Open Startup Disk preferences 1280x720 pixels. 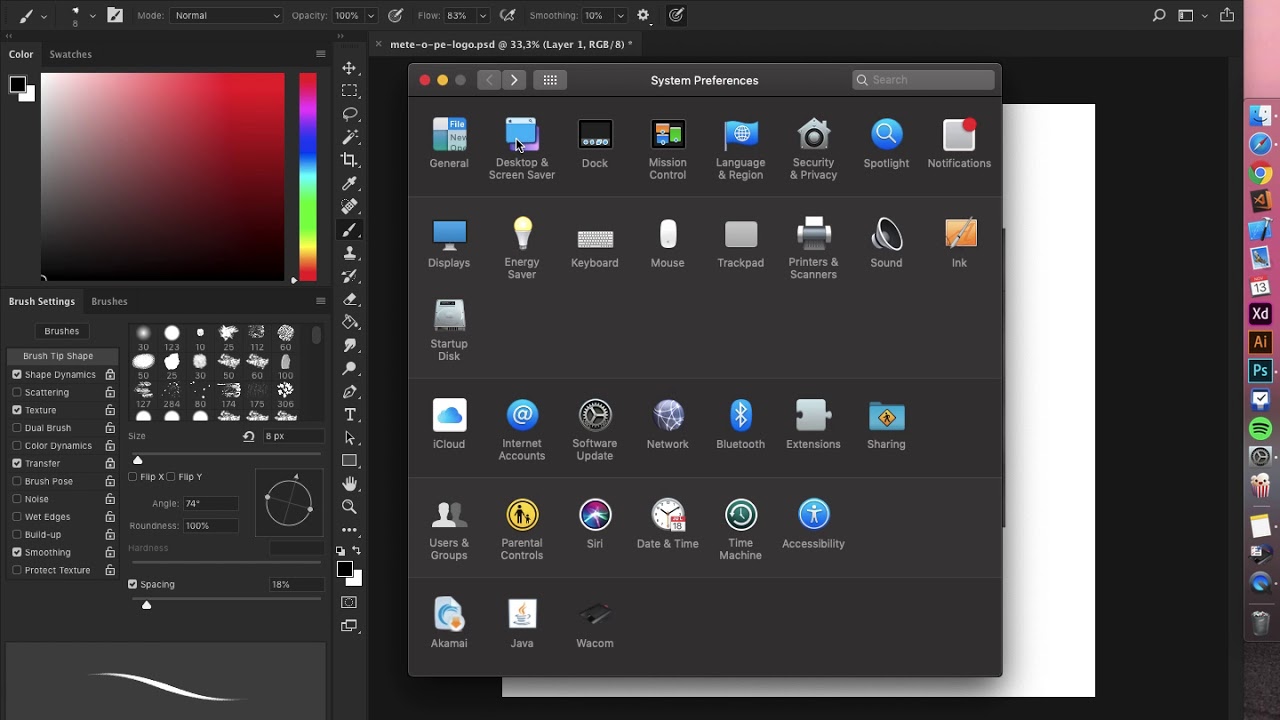point(449,329)
